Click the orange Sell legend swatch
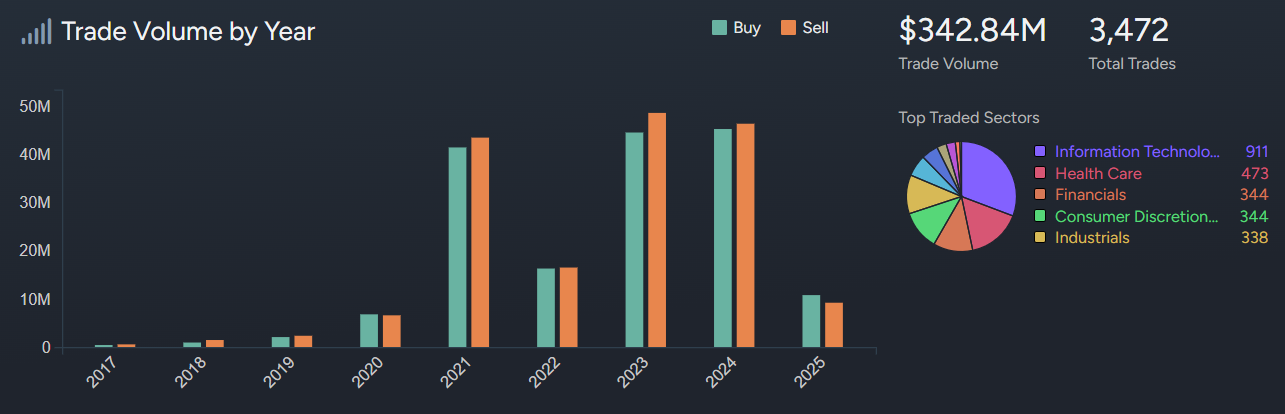This screenshot has height=414, width=1285. [788, 28]
